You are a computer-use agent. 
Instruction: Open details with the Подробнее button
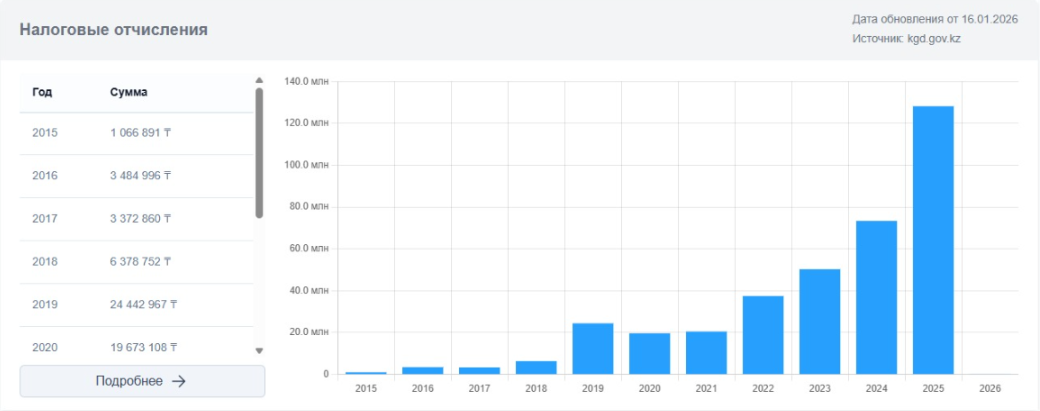click(142, 381)
